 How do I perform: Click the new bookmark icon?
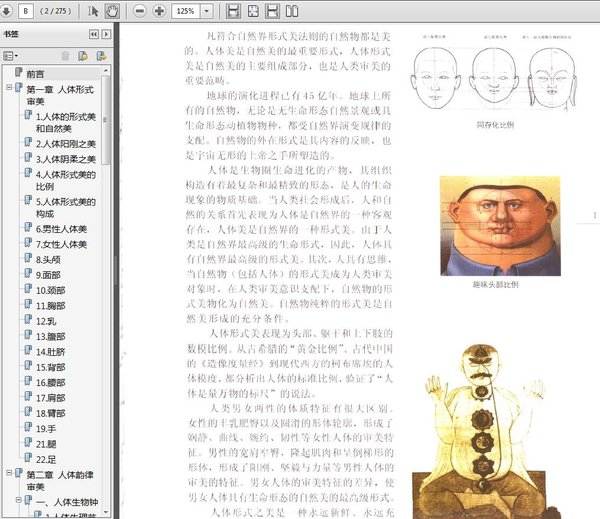click(x=83, y=56)
